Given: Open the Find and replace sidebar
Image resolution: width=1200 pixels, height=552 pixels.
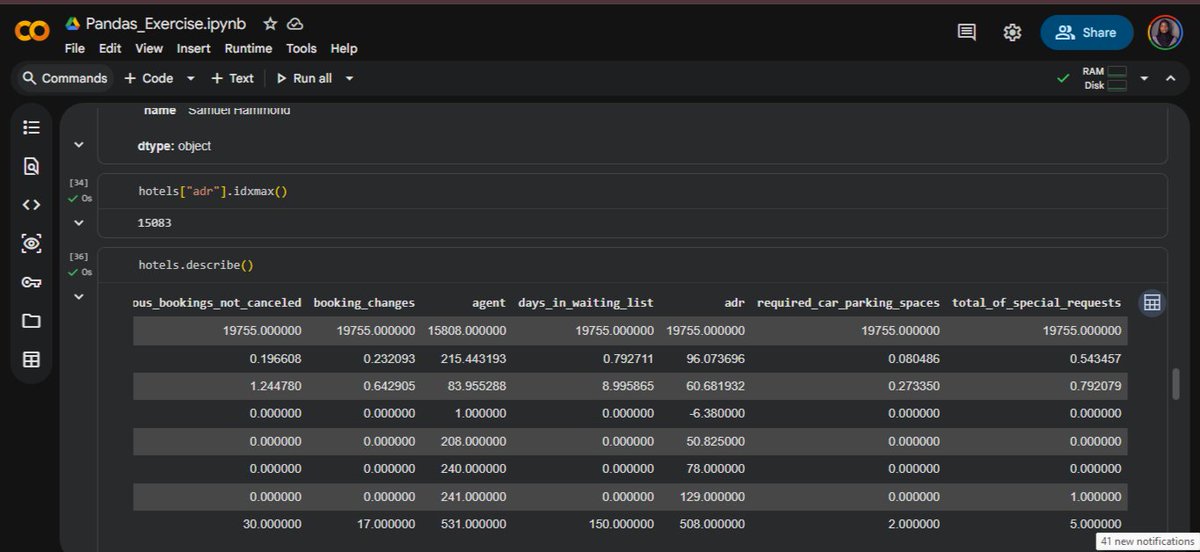Looking at the screenshot, I should (31, 166).
